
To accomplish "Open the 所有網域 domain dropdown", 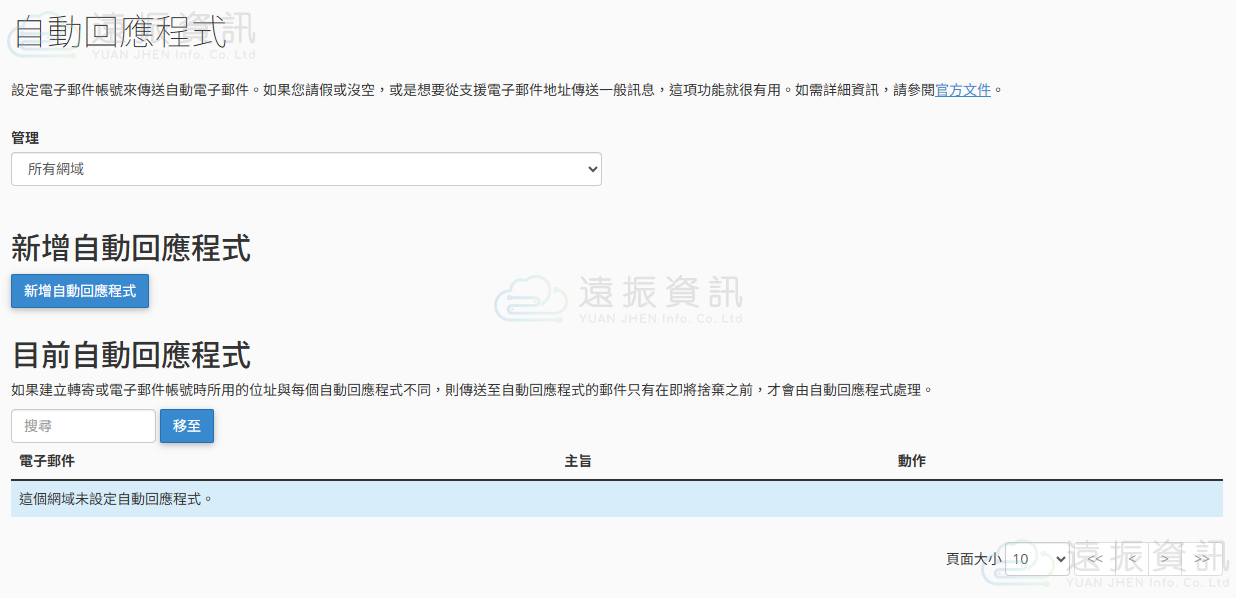I will click(x=306, y=169).
